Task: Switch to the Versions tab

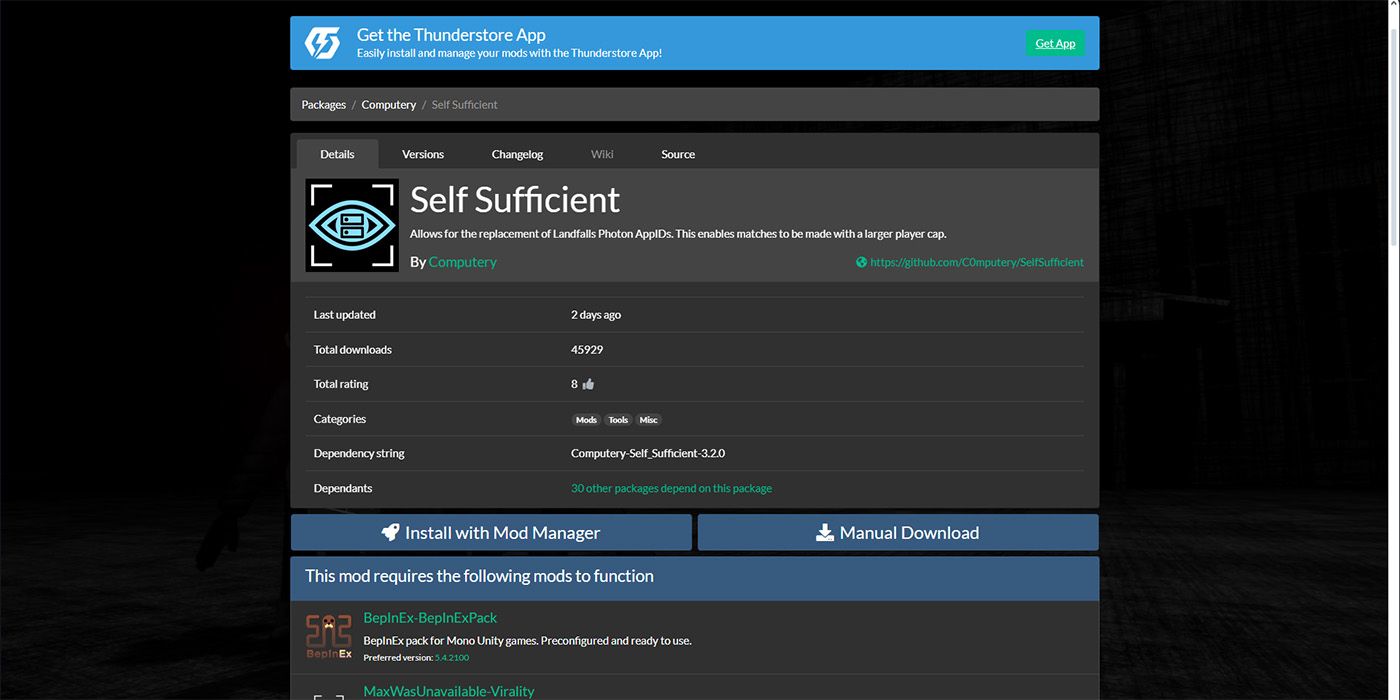Action: [x=423, y=154]
